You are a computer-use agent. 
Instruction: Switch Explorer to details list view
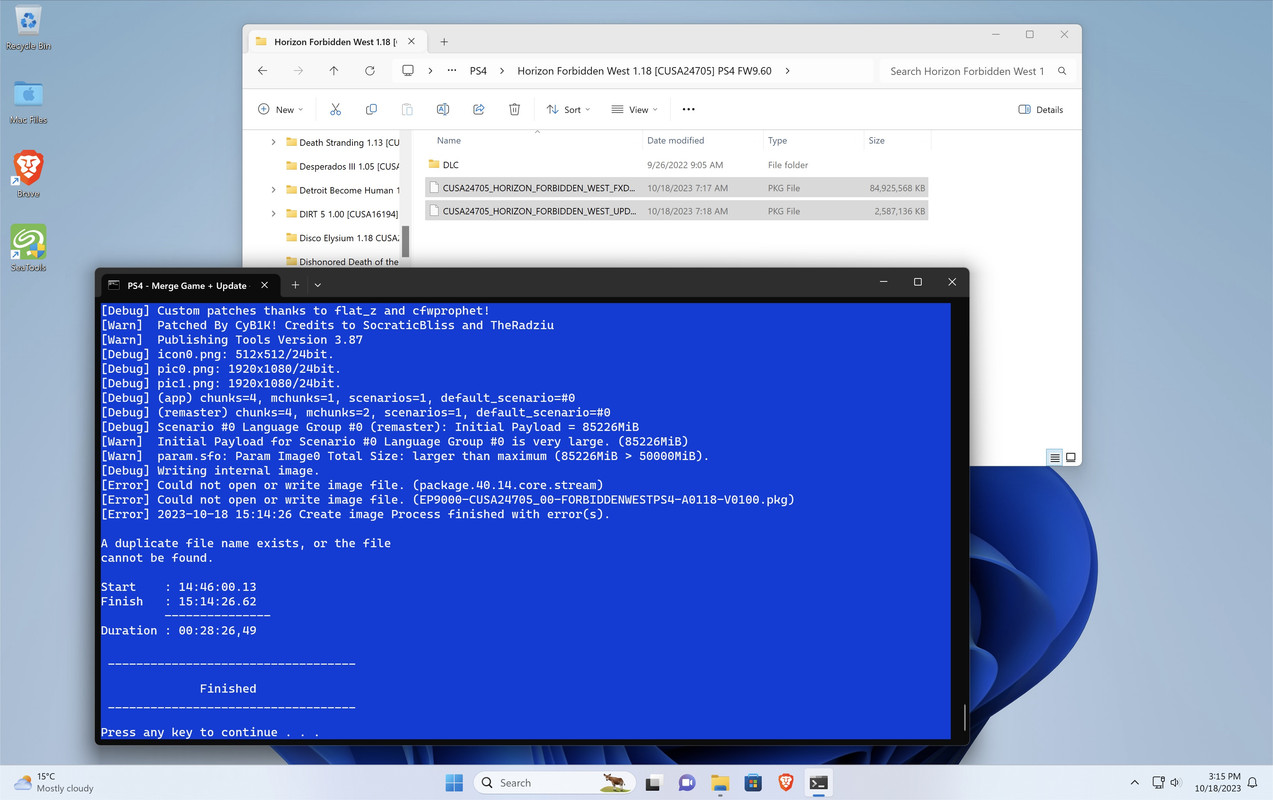[x=1054, y=457]
